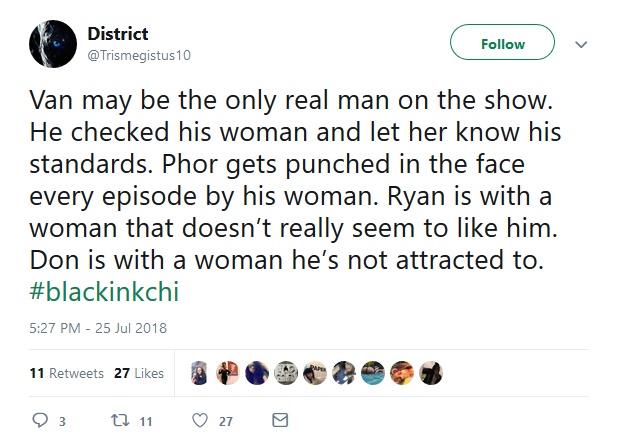This screenshot has width=617, height=444.
Task: Open the @Trismegistus10 handle link
Action: pos(139,56)
